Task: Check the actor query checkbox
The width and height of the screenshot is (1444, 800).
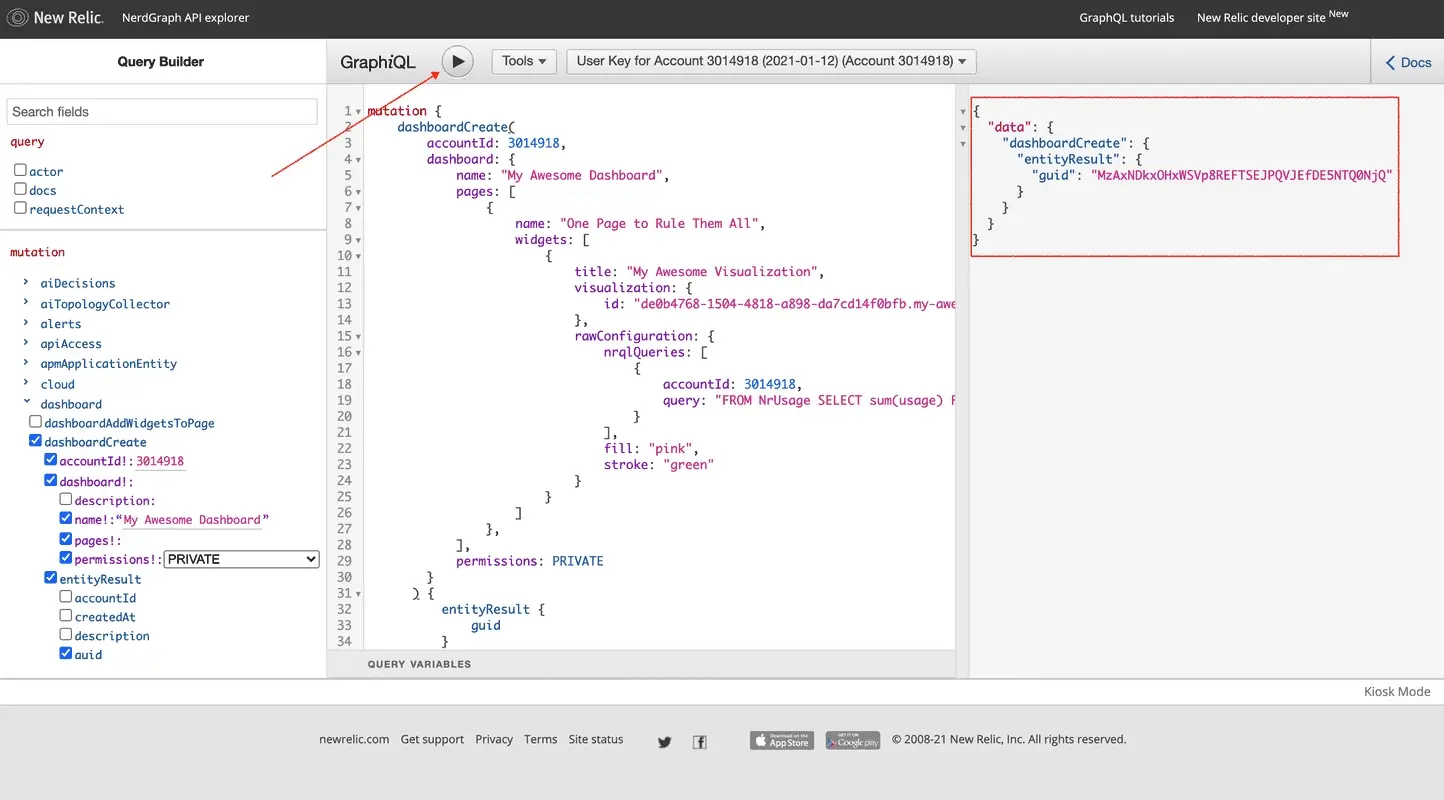Action: (x=20, y=170)
